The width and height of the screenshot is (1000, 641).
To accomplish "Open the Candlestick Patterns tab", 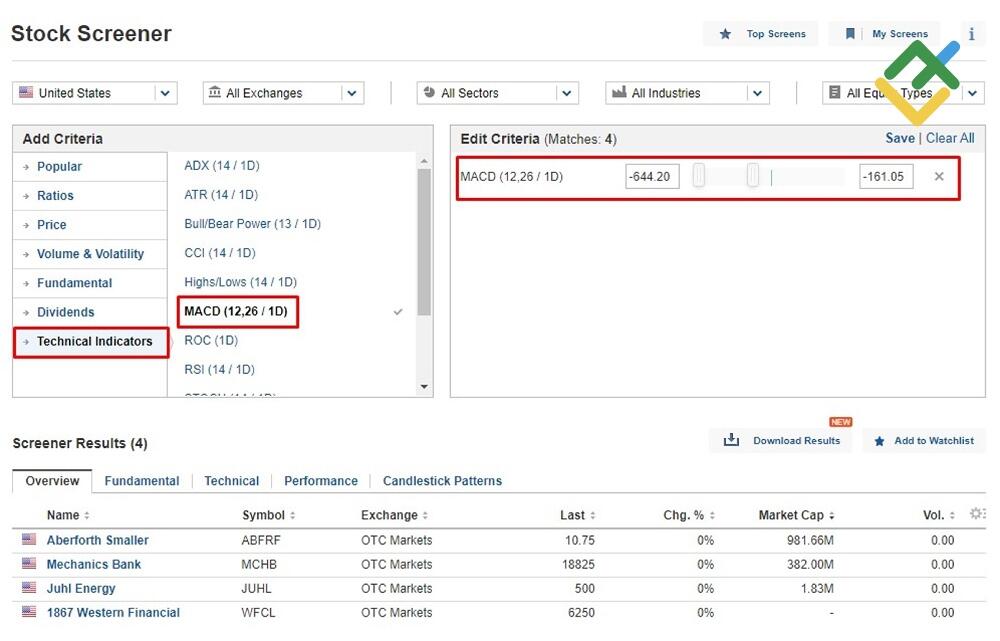I will pos(442,481).
